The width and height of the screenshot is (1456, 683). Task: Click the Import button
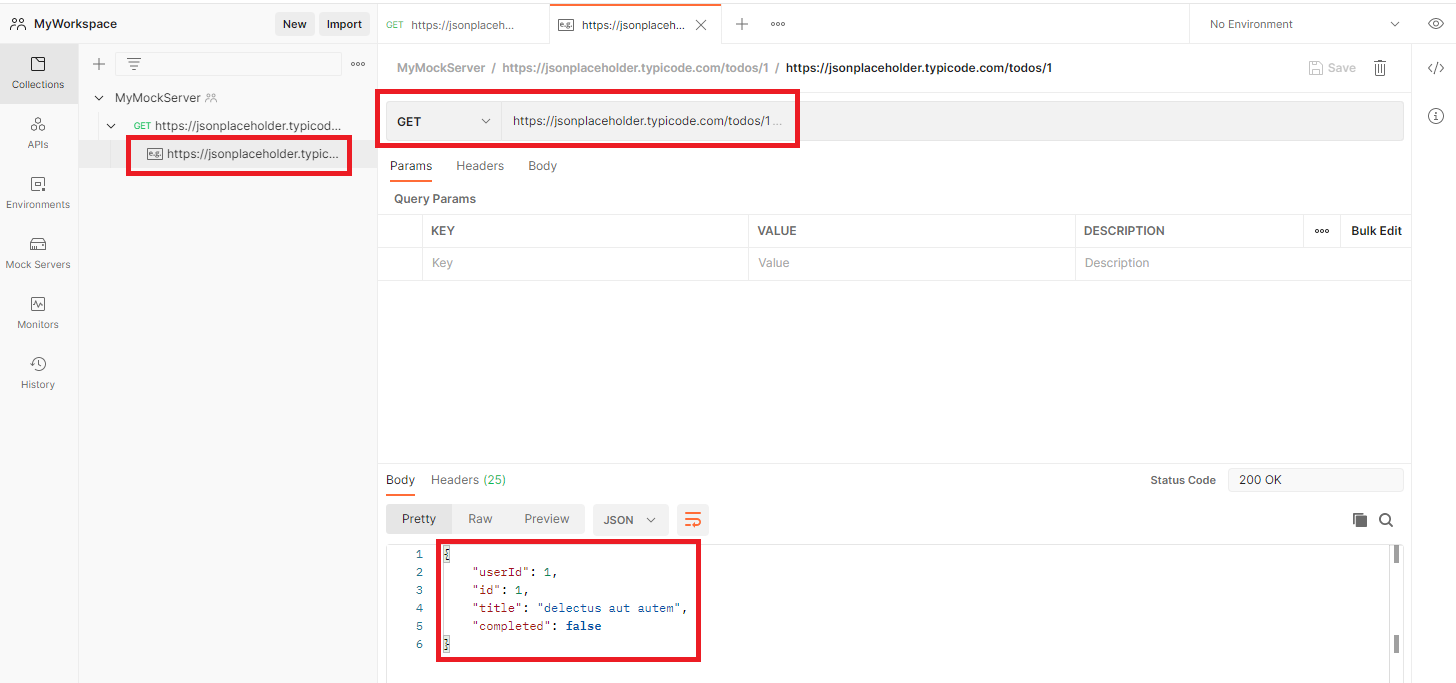click(x=345, y=24)
